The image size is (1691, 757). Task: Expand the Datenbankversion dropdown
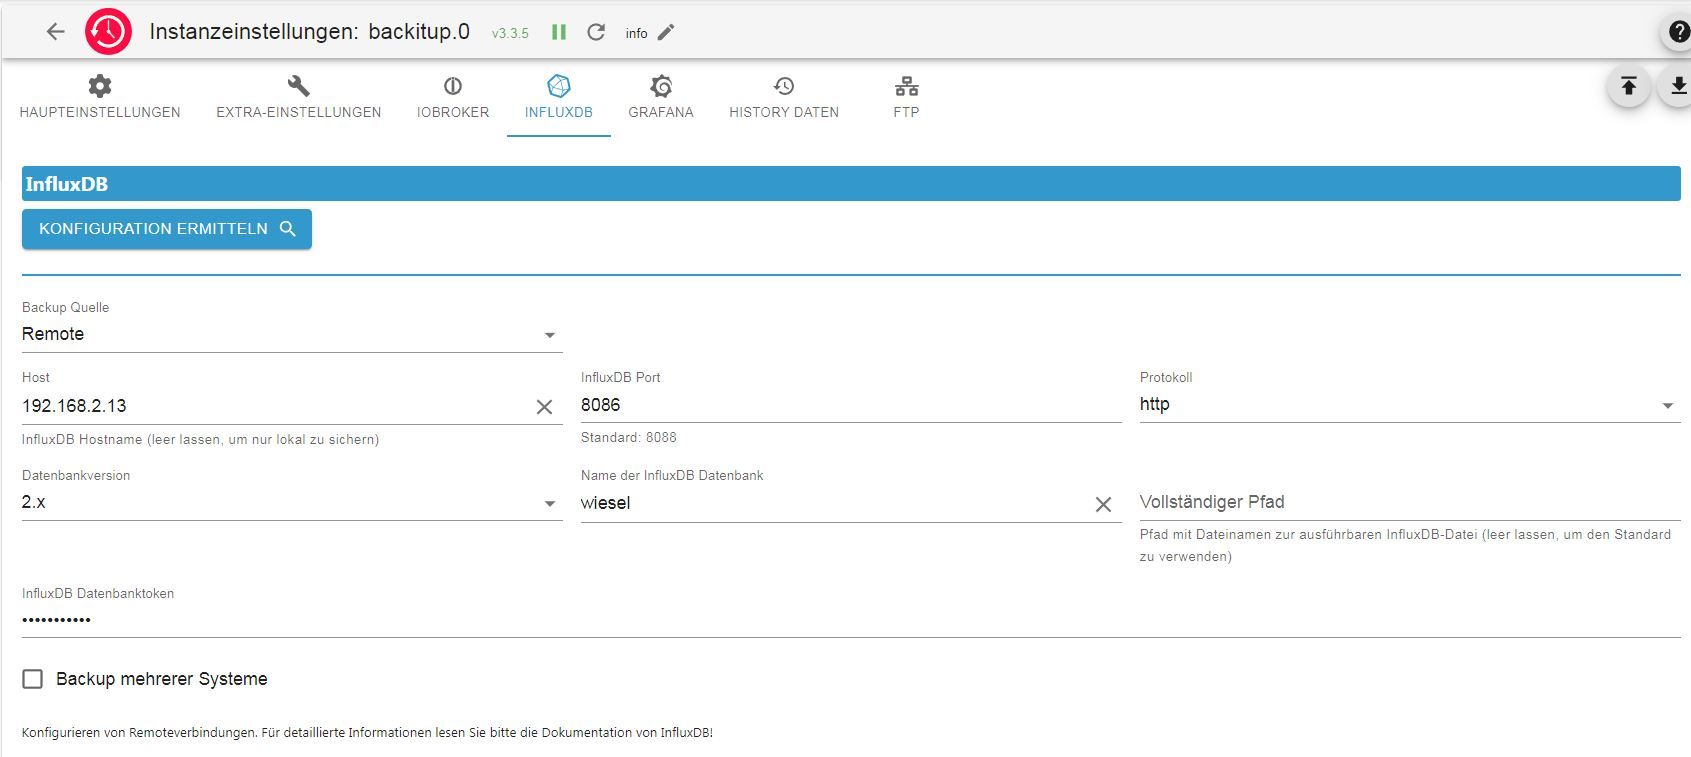click(x=292, y=502)
